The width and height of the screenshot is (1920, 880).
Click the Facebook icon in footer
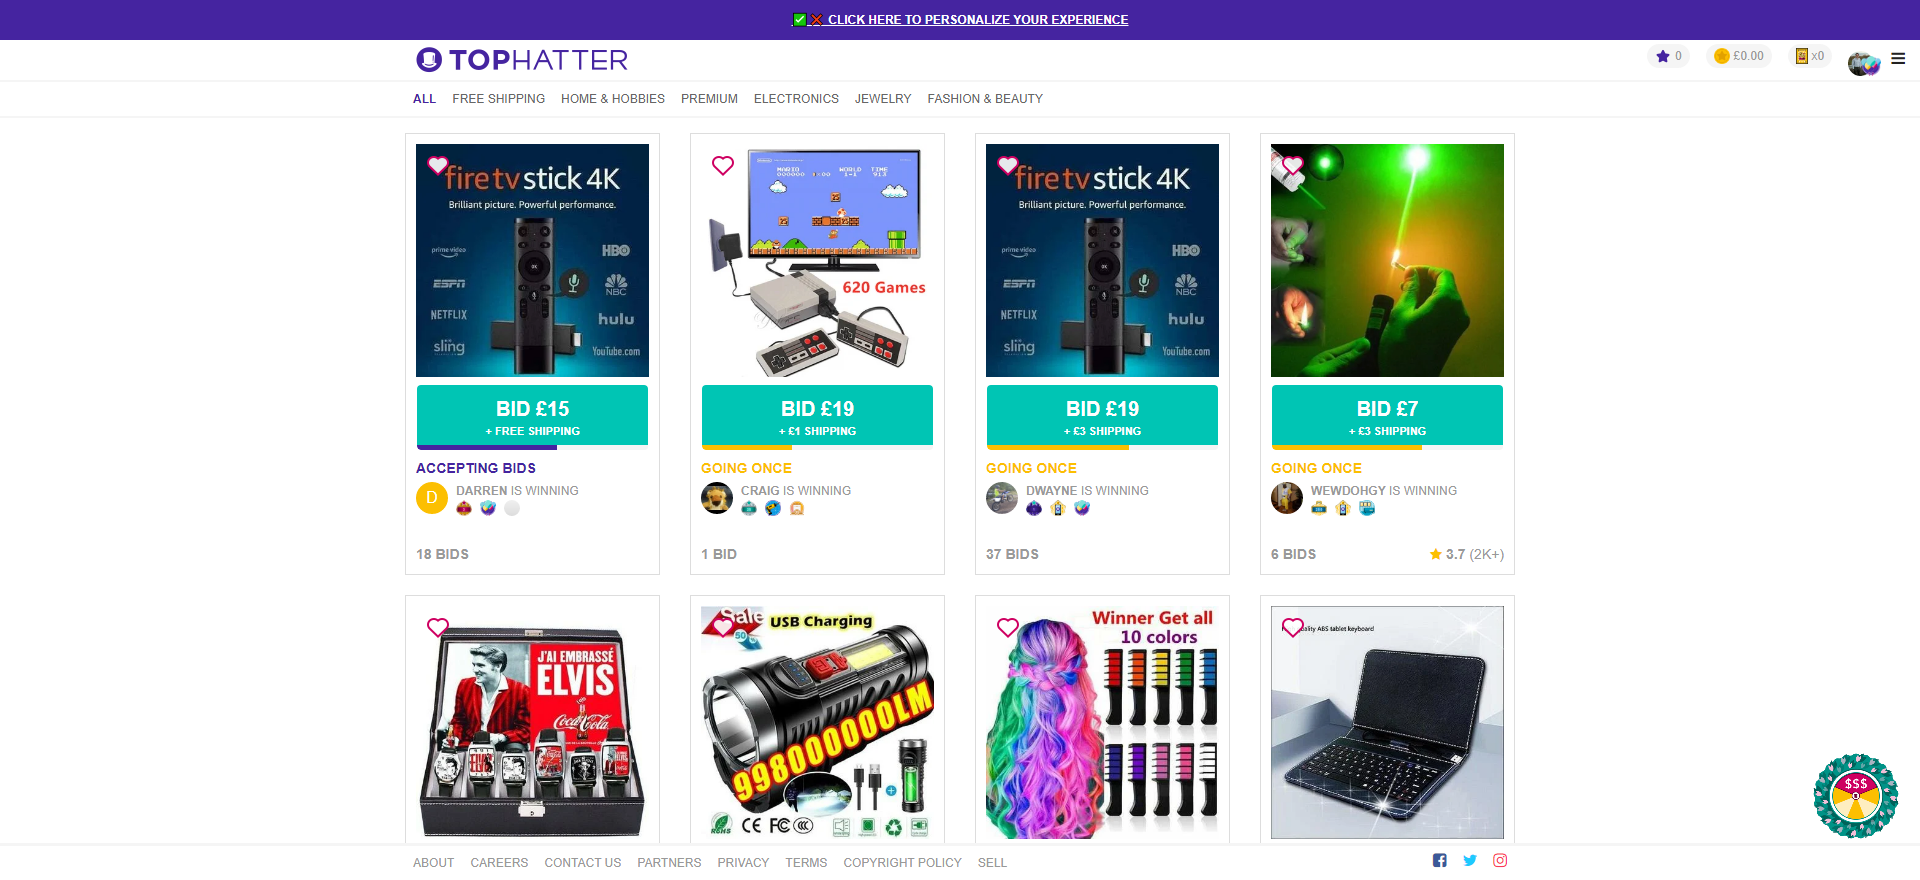coord(1440,860)
